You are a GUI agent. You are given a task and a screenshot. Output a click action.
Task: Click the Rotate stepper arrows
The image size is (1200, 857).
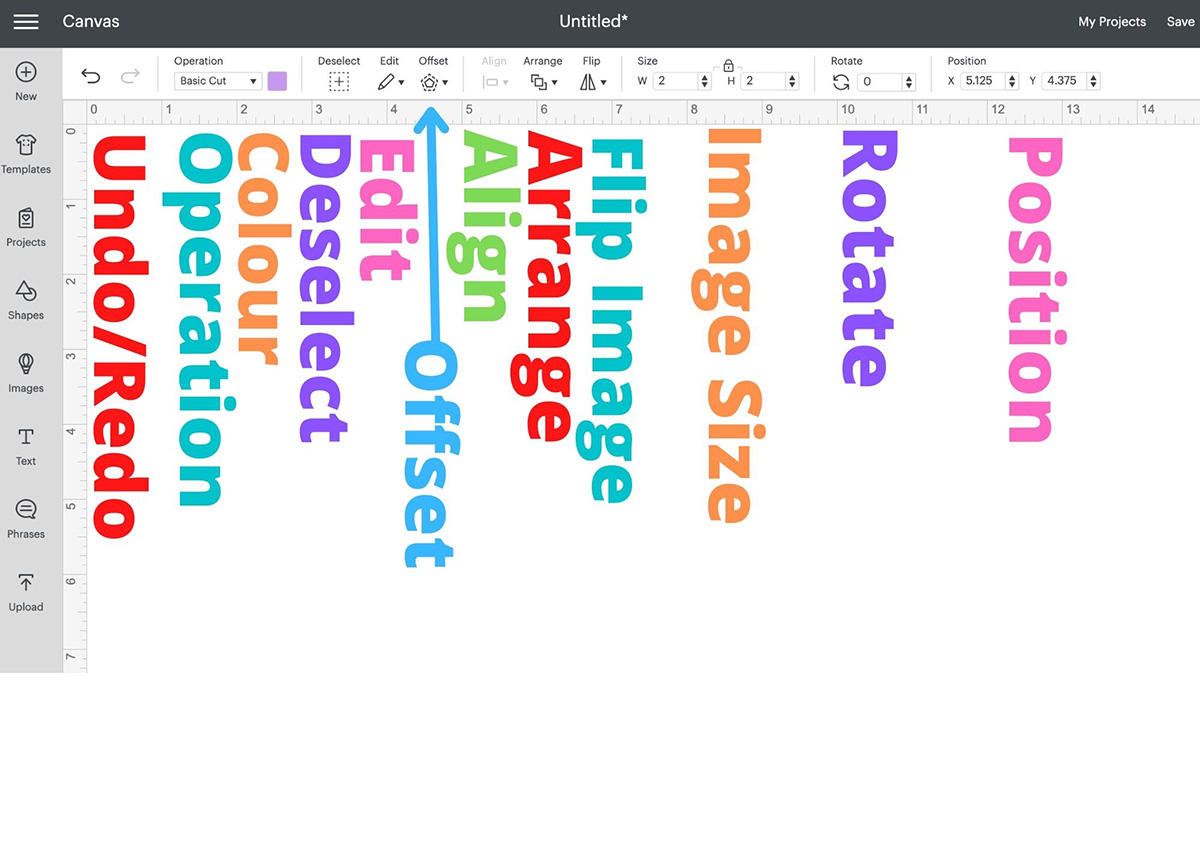[909, 82]
